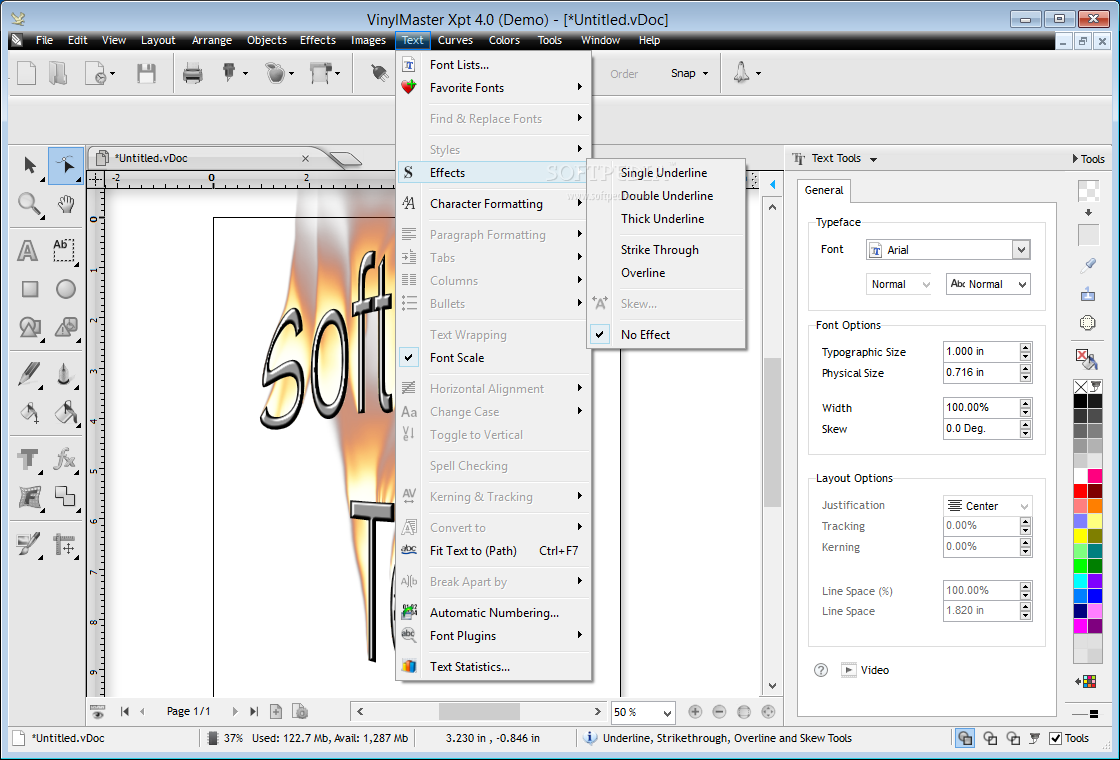
Task: Select the Node Edit tool
Action: click(x=66, y=166)
